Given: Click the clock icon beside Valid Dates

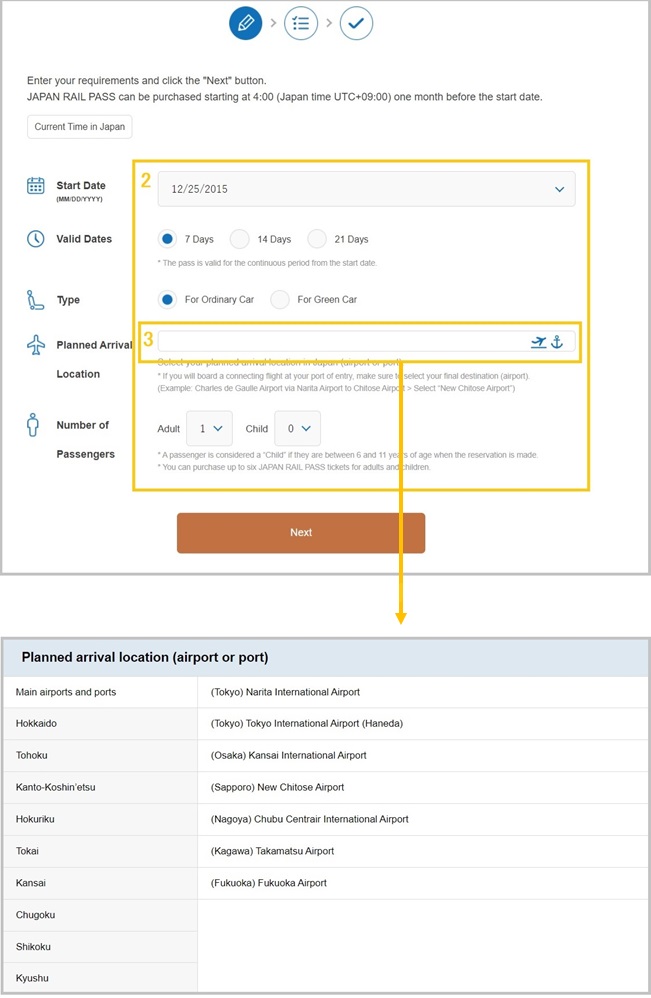Looking at the screenshot, I should (x=36, y=239).
